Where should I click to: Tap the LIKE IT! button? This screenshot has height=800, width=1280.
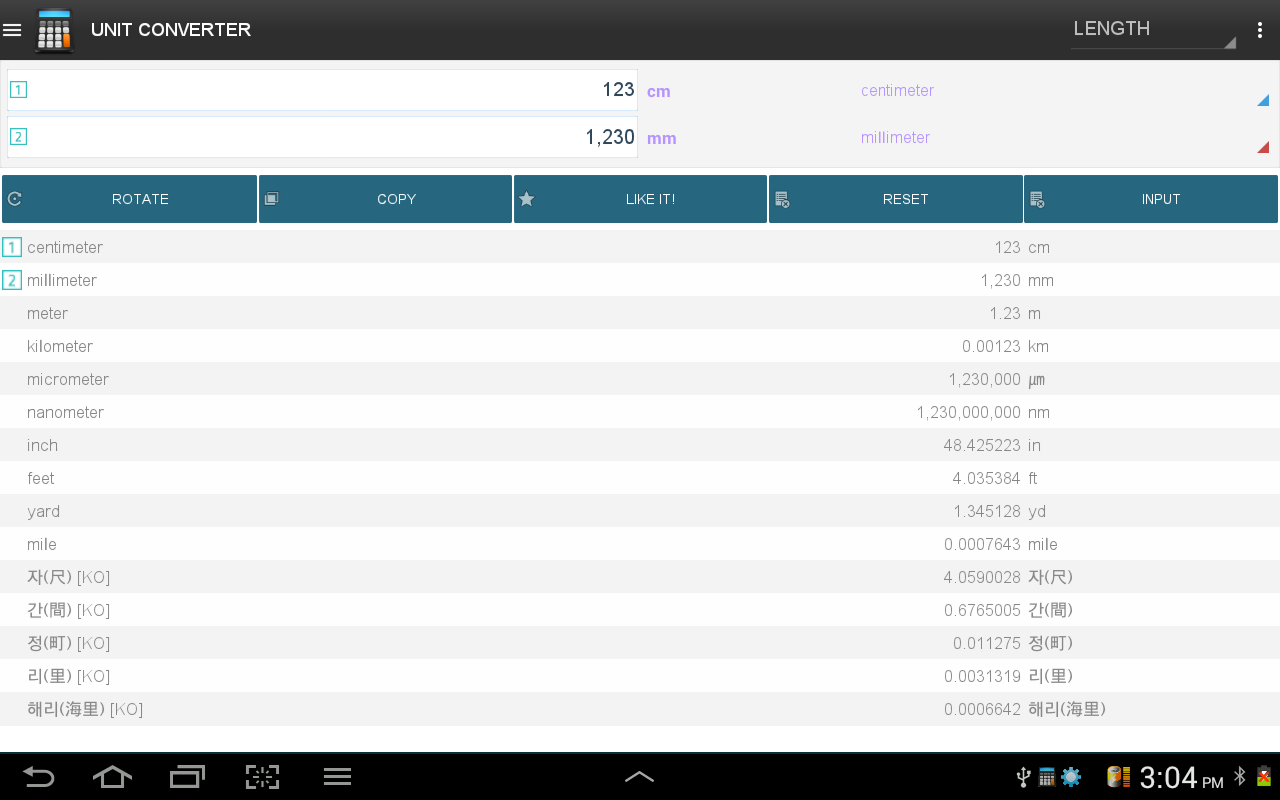tap(640, 199)
